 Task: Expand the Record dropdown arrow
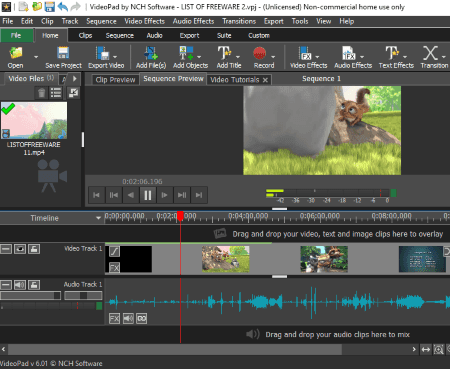pyautogui.click(x=273, y=57)
